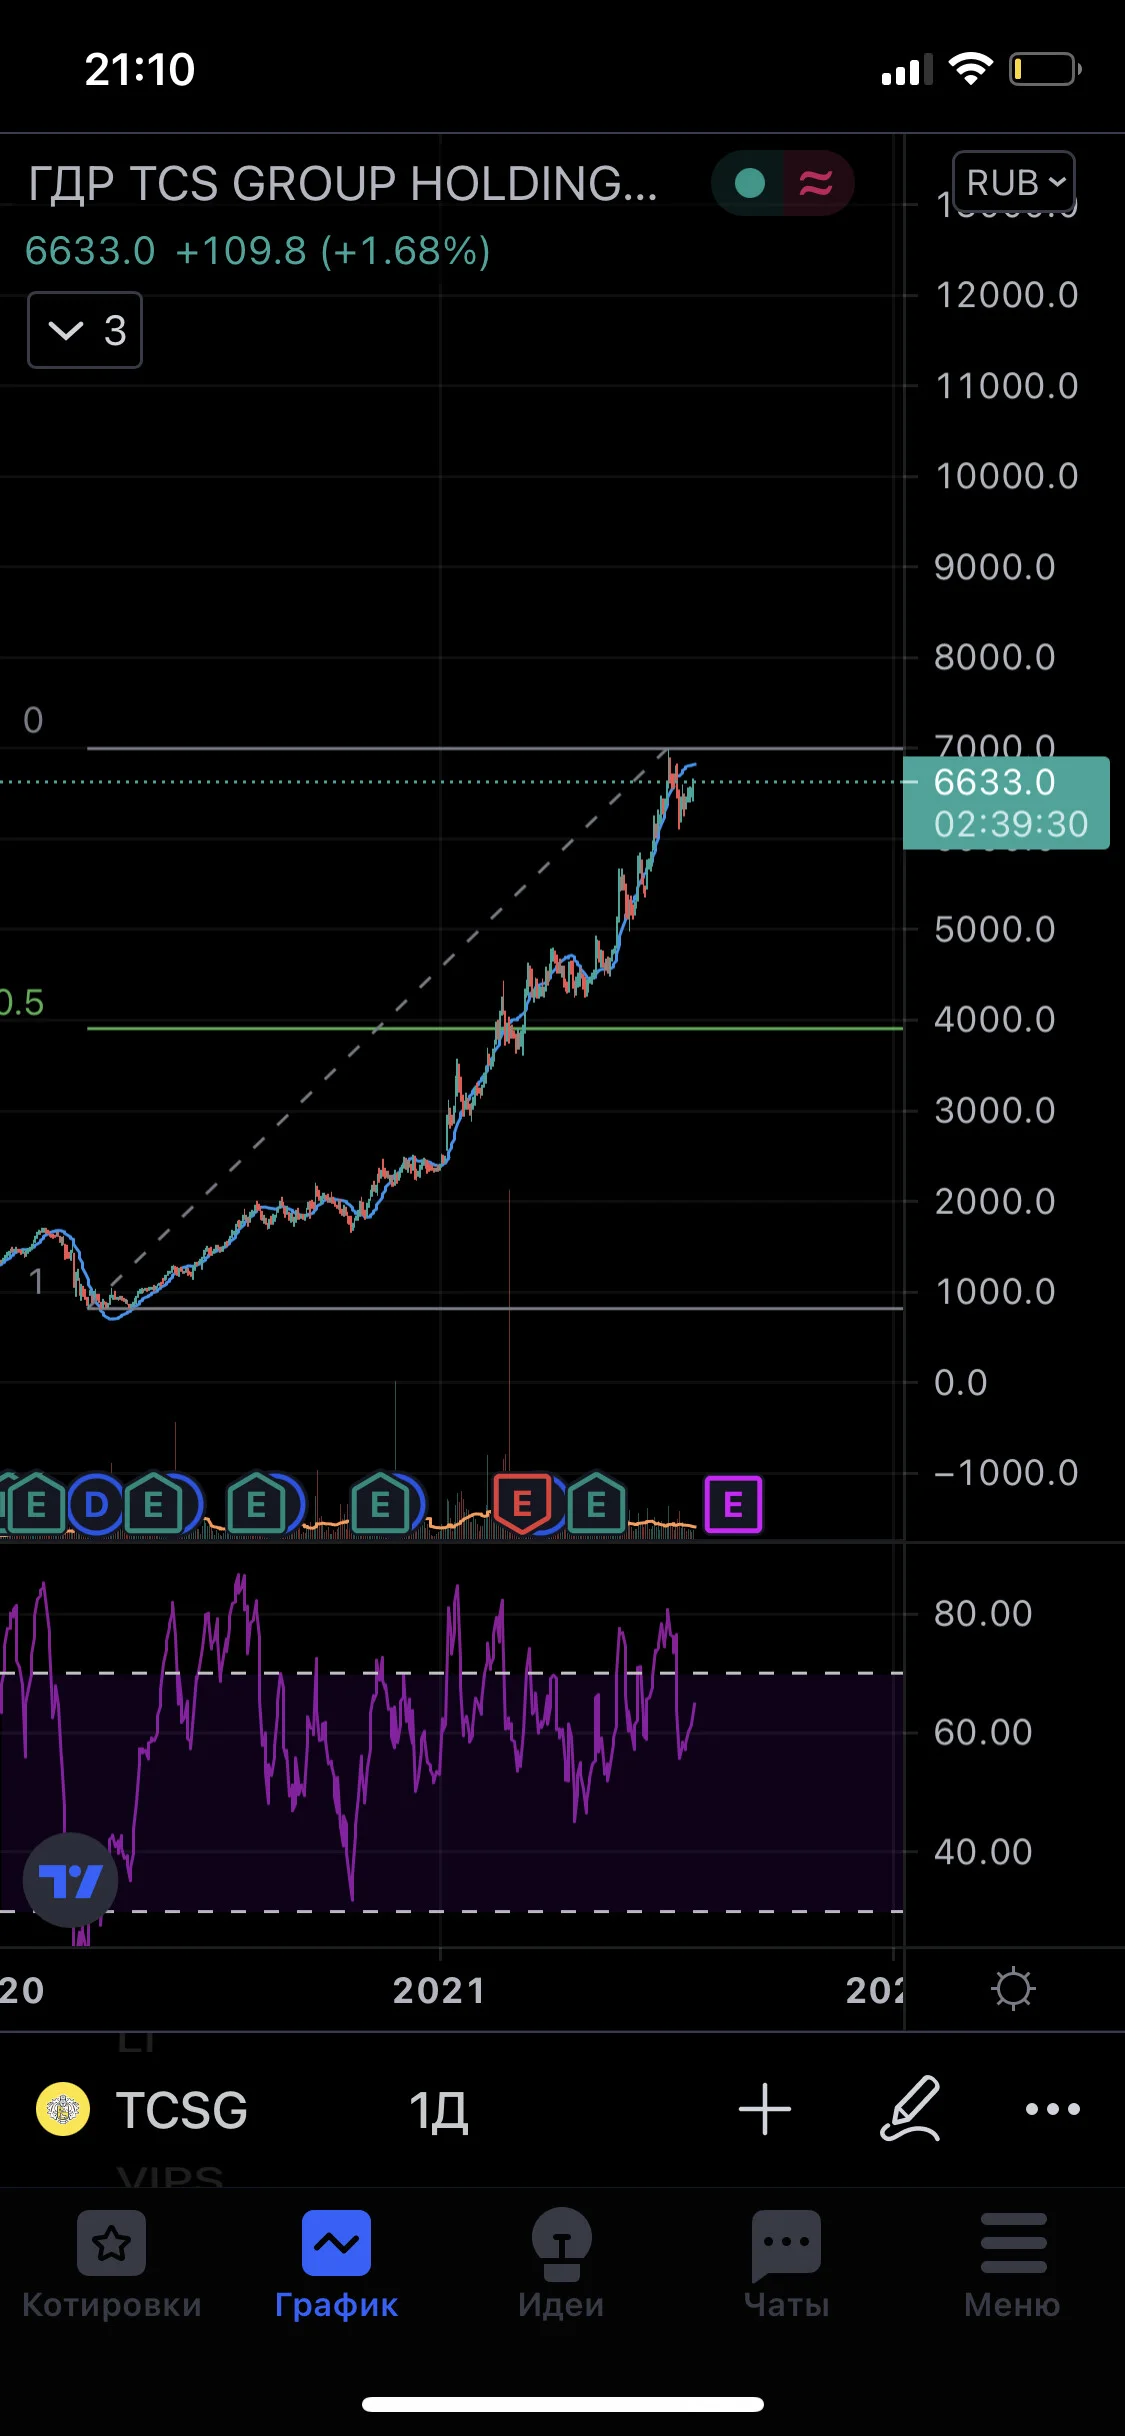Tap the 80.00 RSI axis label

click(983, 1613)
